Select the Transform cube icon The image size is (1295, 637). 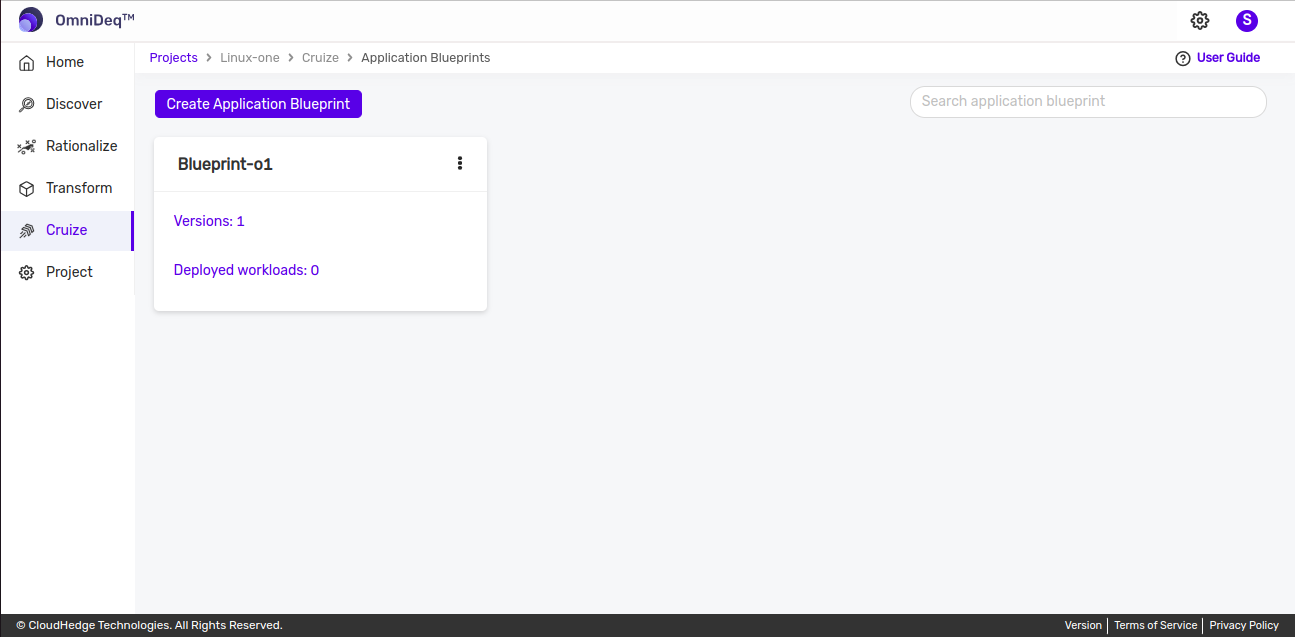pyautogui.click(x=27, y=188)
